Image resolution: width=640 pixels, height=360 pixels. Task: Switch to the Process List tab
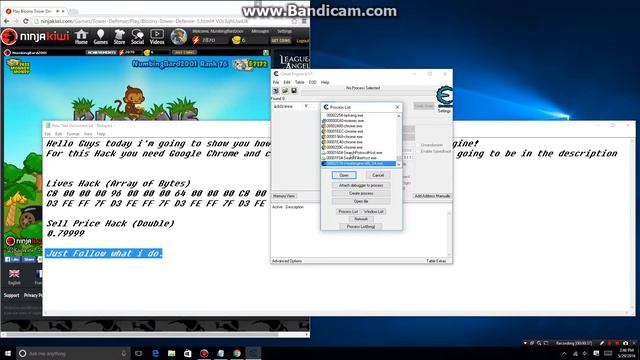pyautogui.click(x=348, y=211)
